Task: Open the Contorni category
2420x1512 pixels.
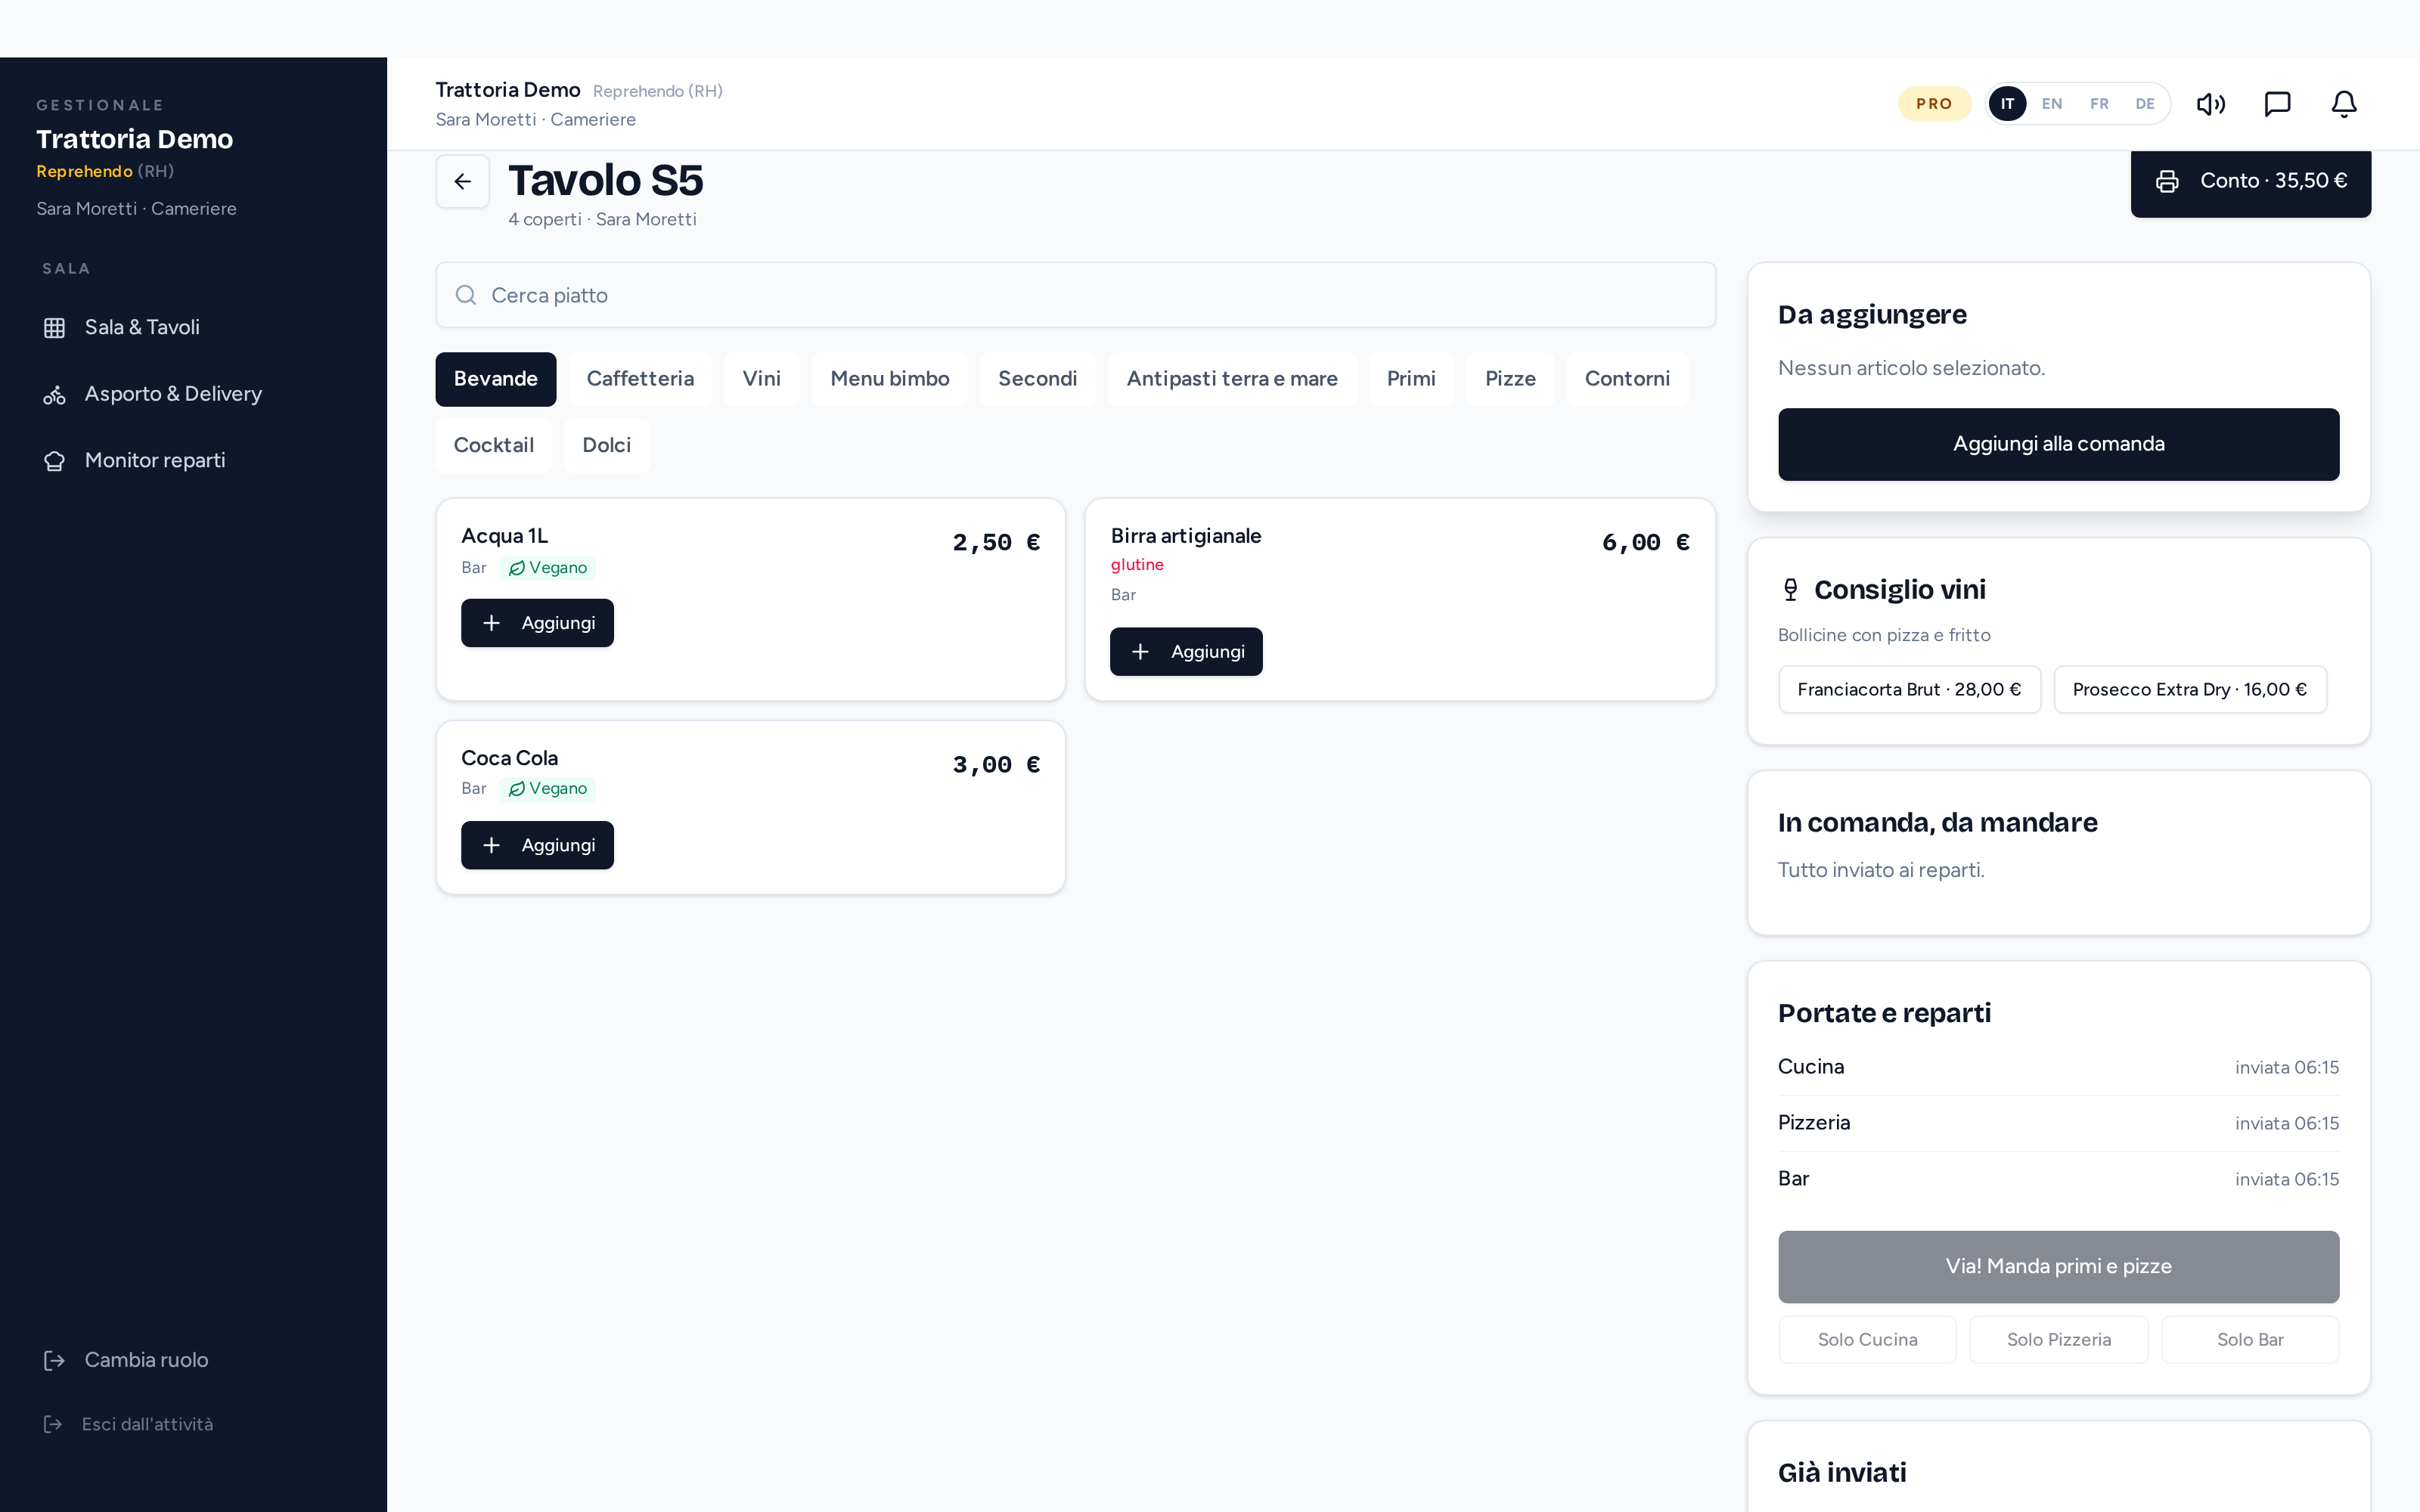Action: pos(1627,379)
